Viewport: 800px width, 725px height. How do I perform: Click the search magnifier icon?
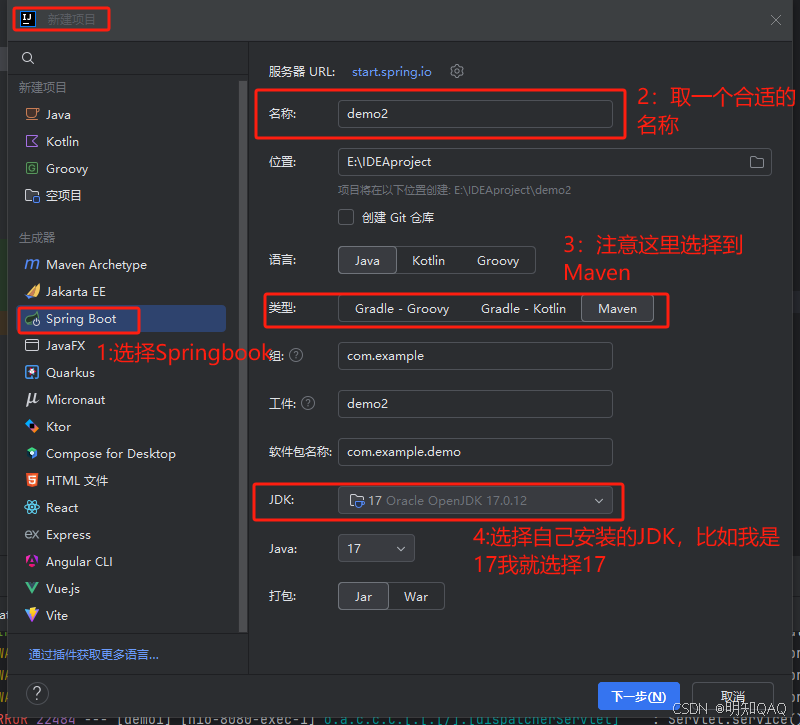pyautogui.click(x=28, y=58)
